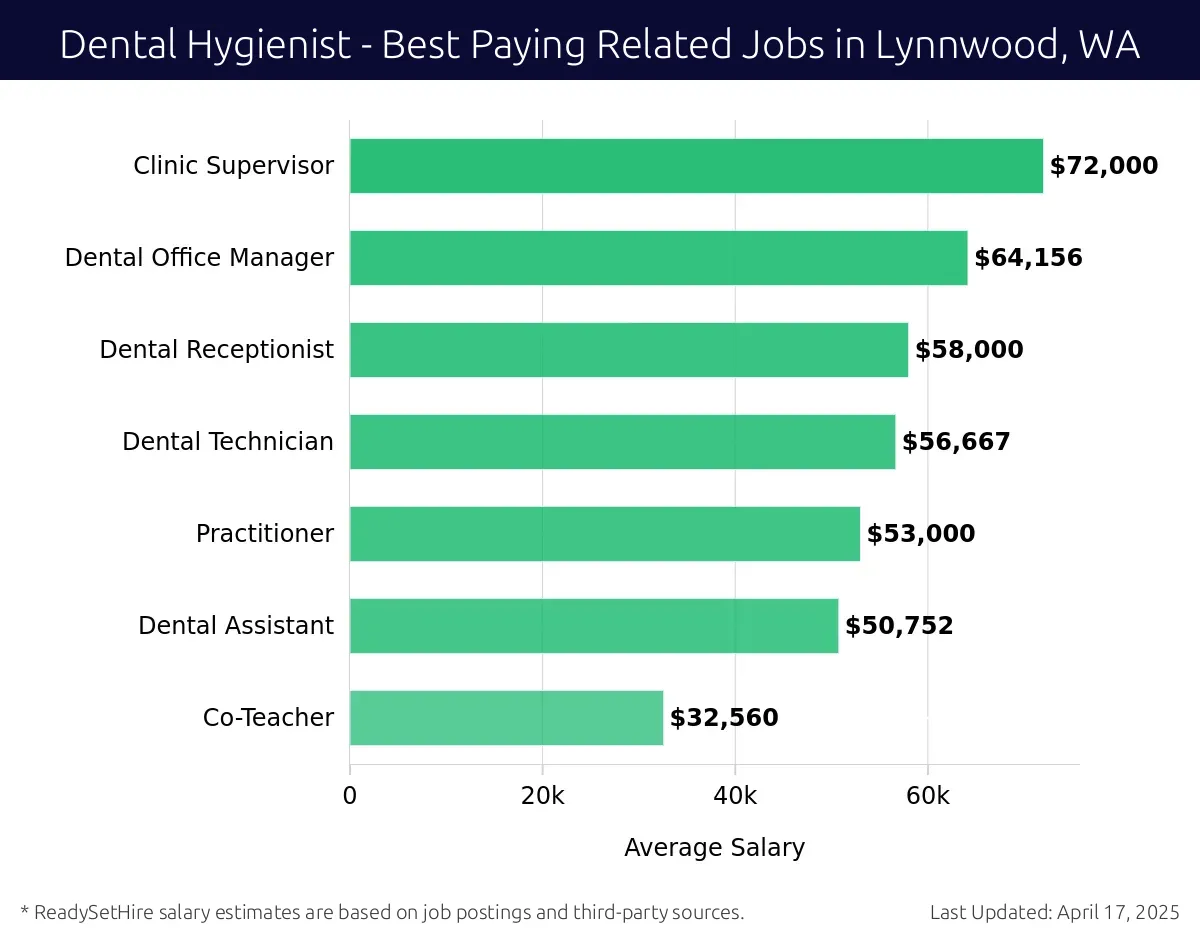Image resolution: width=1200 pixels, height=940 pixels.
Task: Click the $50,752 value
Action: (x=900, y=626)
